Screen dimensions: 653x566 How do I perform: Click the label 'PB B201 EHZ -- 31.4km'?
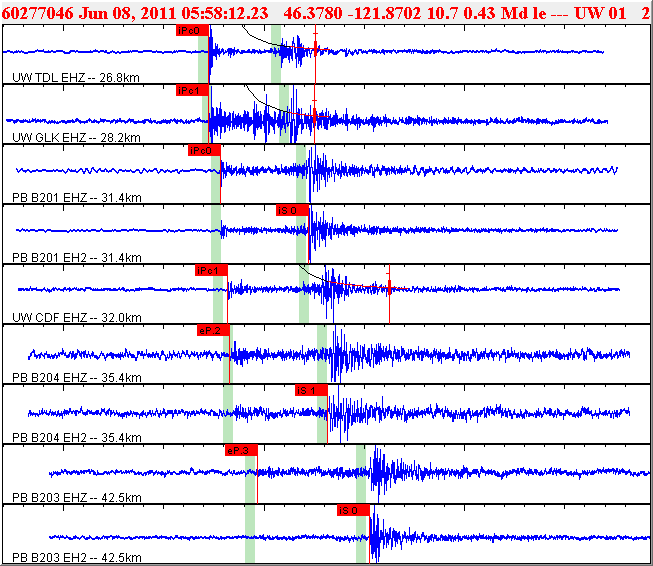(x=77, y=197)
